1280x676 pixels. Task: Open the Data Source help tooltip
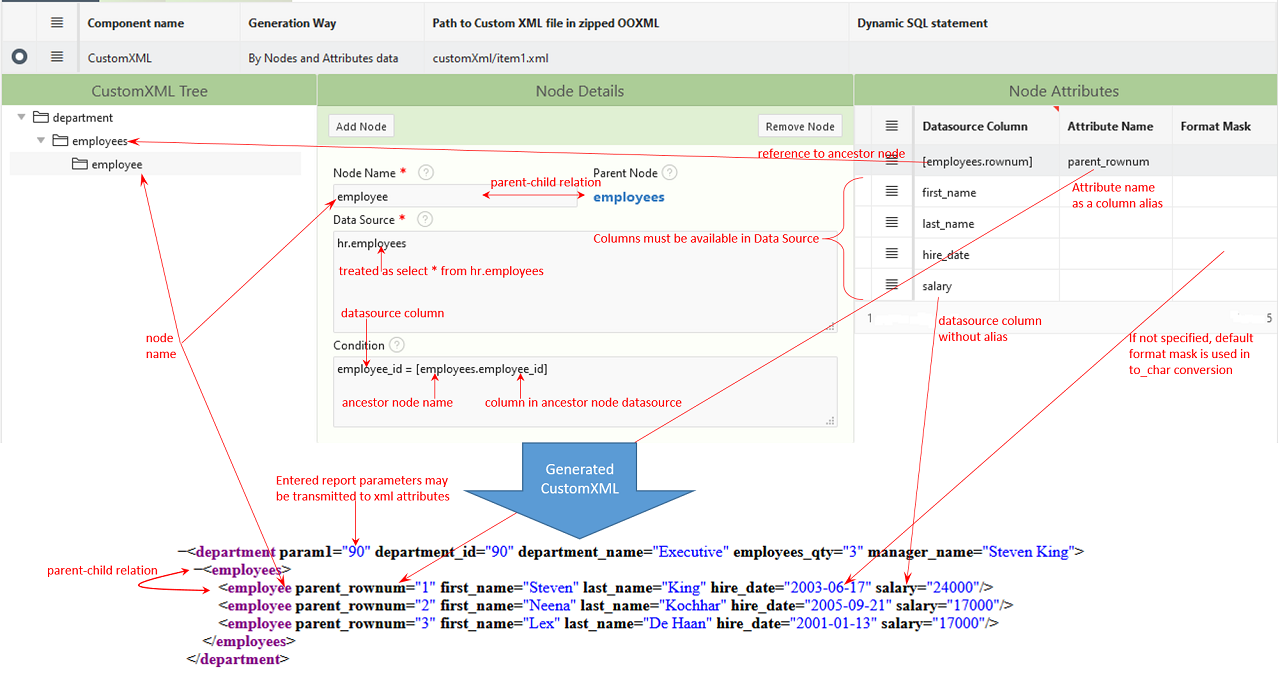424,219
